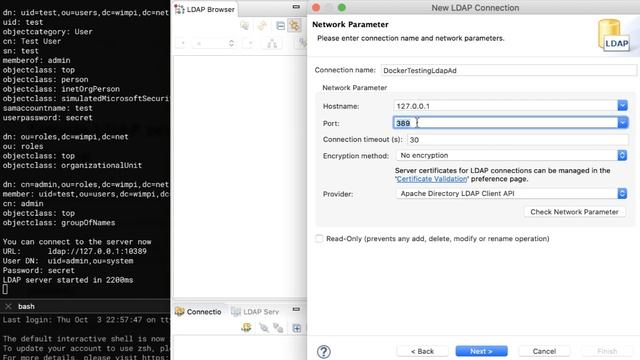This screenshot has width=640, height=360.
Task: Click 'samaccountname: test' terminal line
Action: coord(47,108)
